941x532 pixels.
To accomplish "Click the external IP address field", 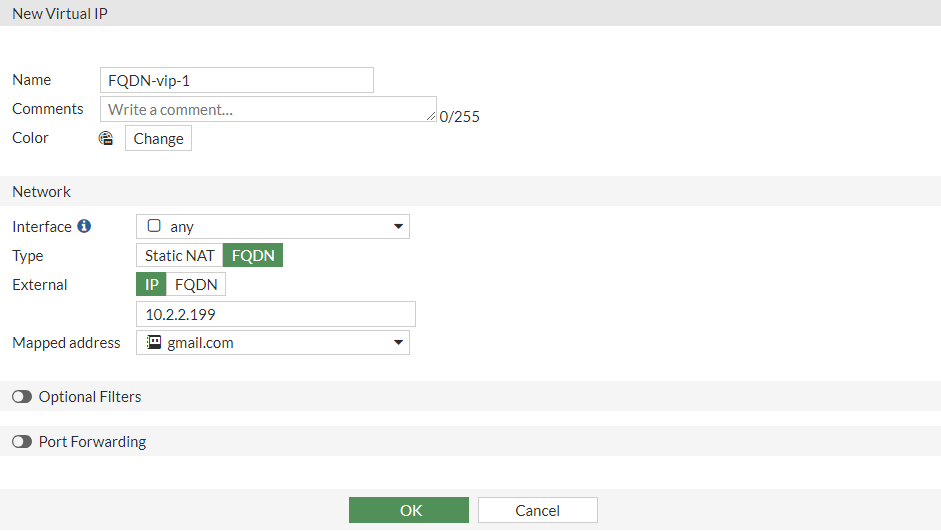I will (275, 314).
